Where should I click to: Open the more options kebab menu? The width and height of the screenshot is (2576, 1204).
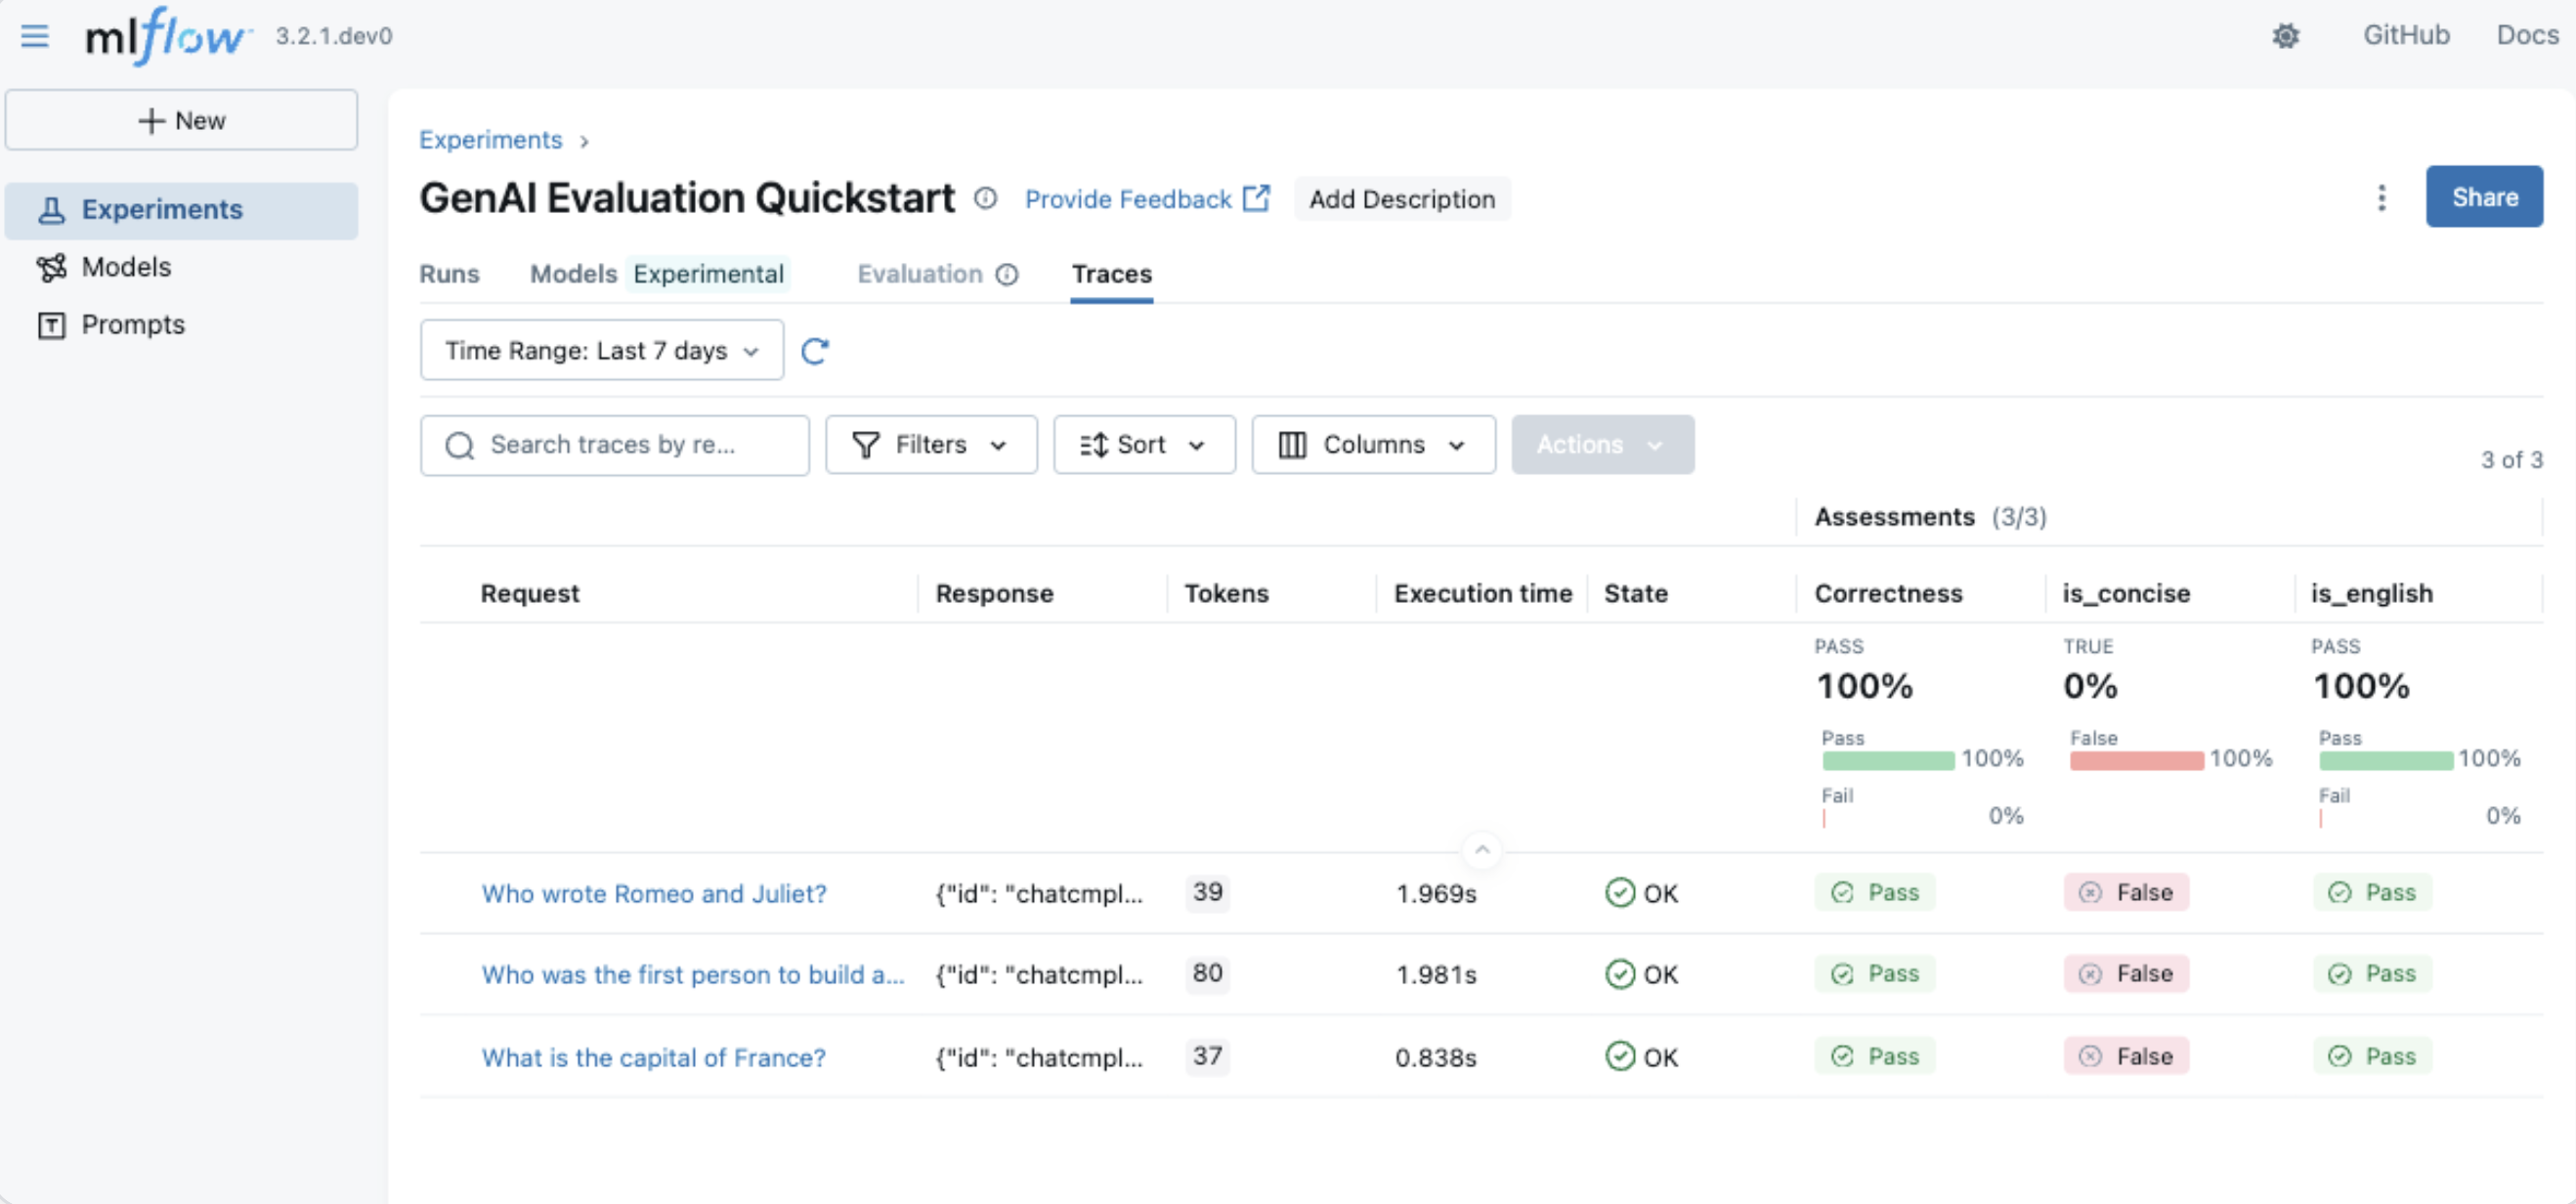[2382, 198]
